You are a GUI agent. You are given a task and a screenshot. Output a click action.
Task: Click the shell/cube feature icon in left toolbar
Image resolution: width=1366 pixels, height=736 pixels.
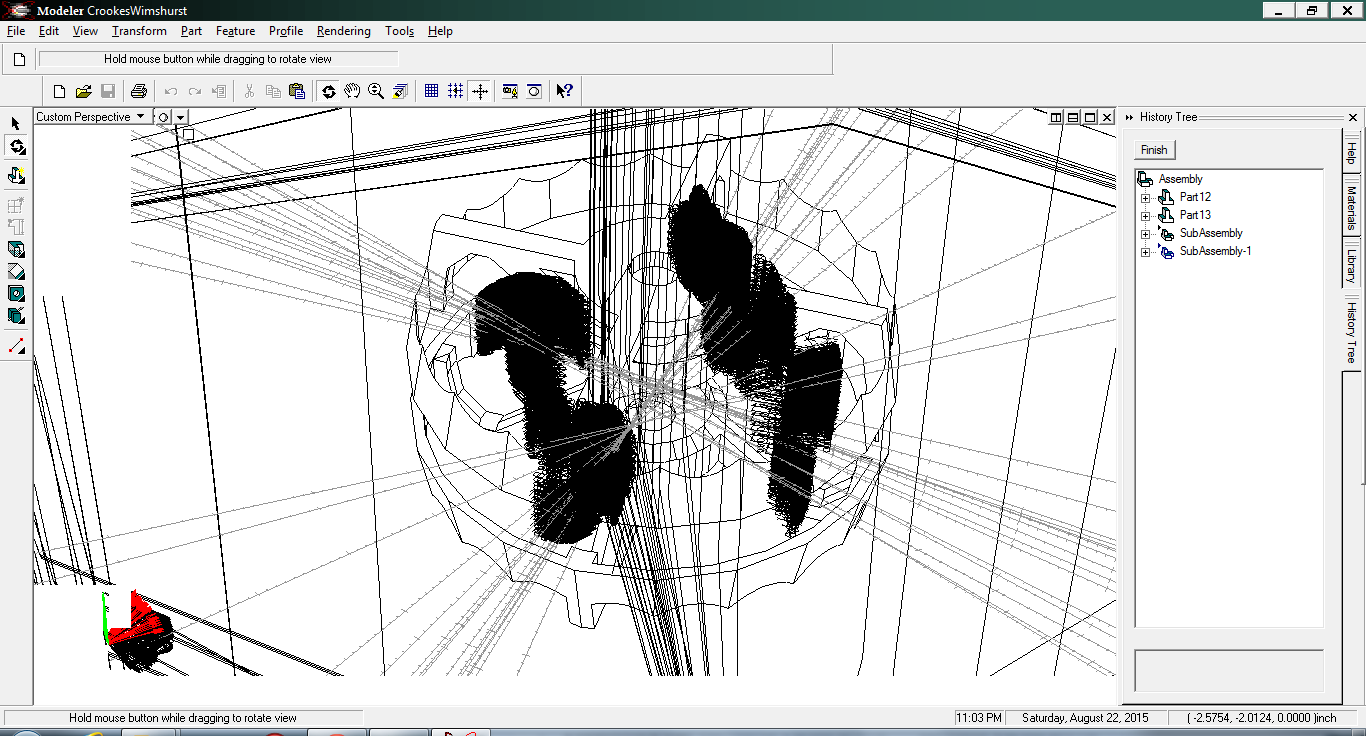(x=16, y=315)
